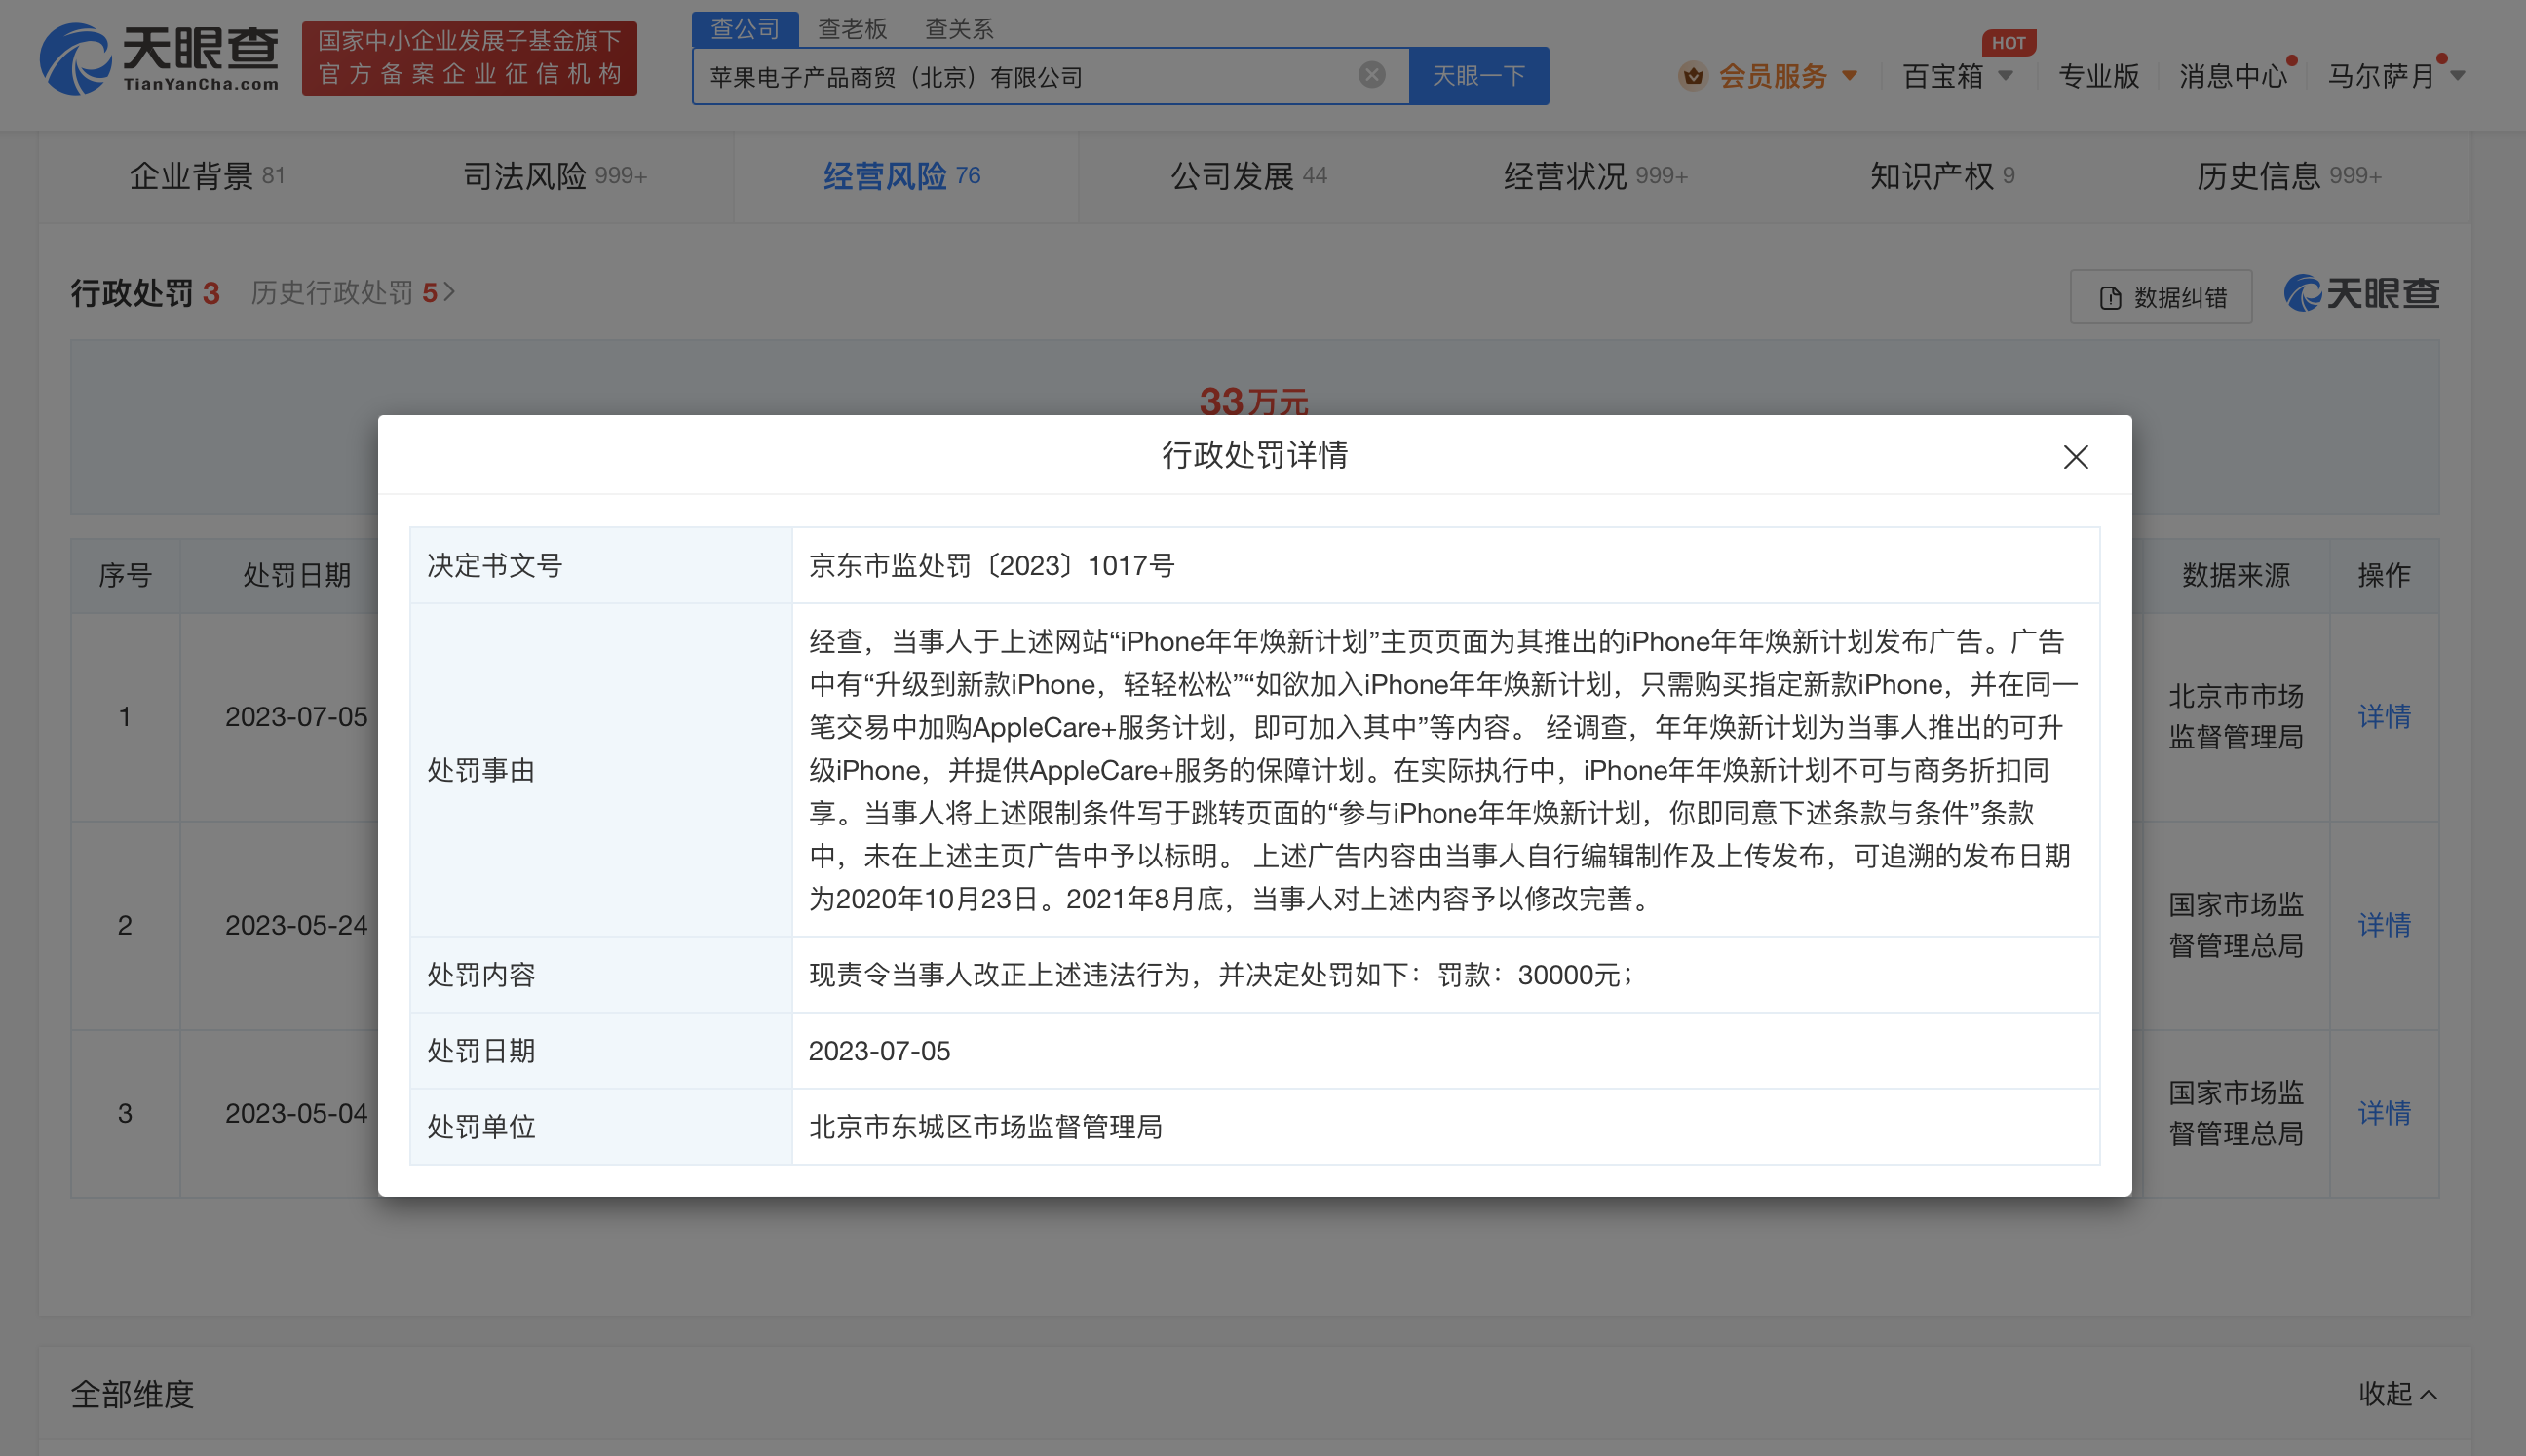Click the 会员服务 crown icon
The image size is (2526, 1456).
pos(1692,75)
